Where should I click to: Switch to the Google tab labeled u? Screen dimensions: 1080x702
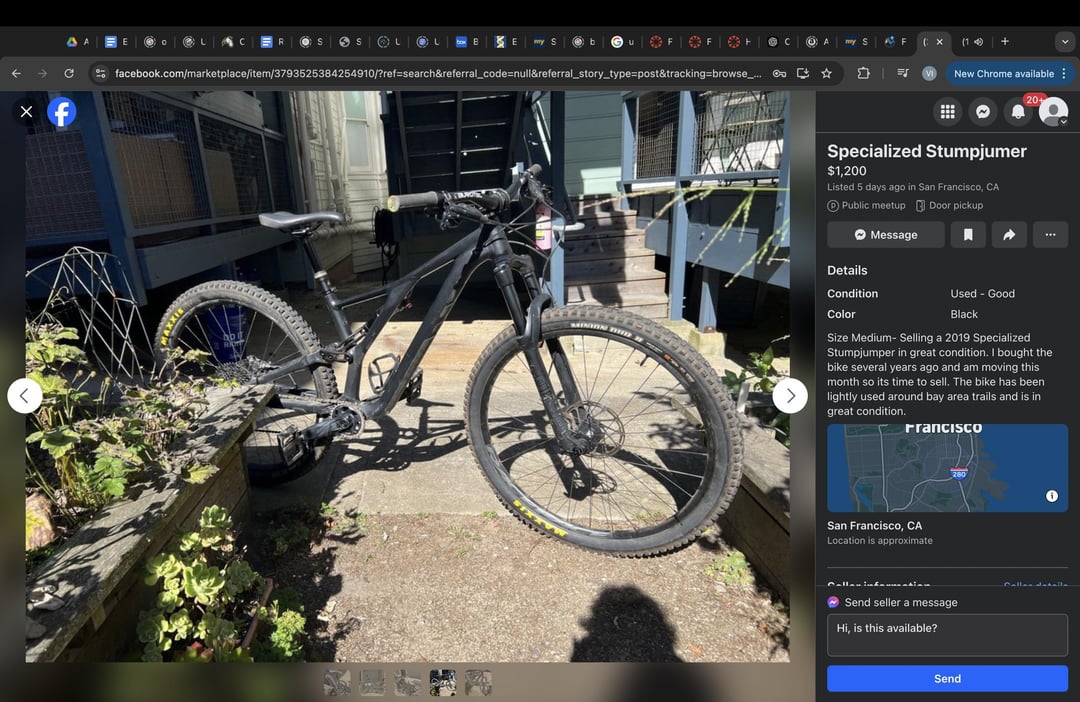click(x=623, y=42)
